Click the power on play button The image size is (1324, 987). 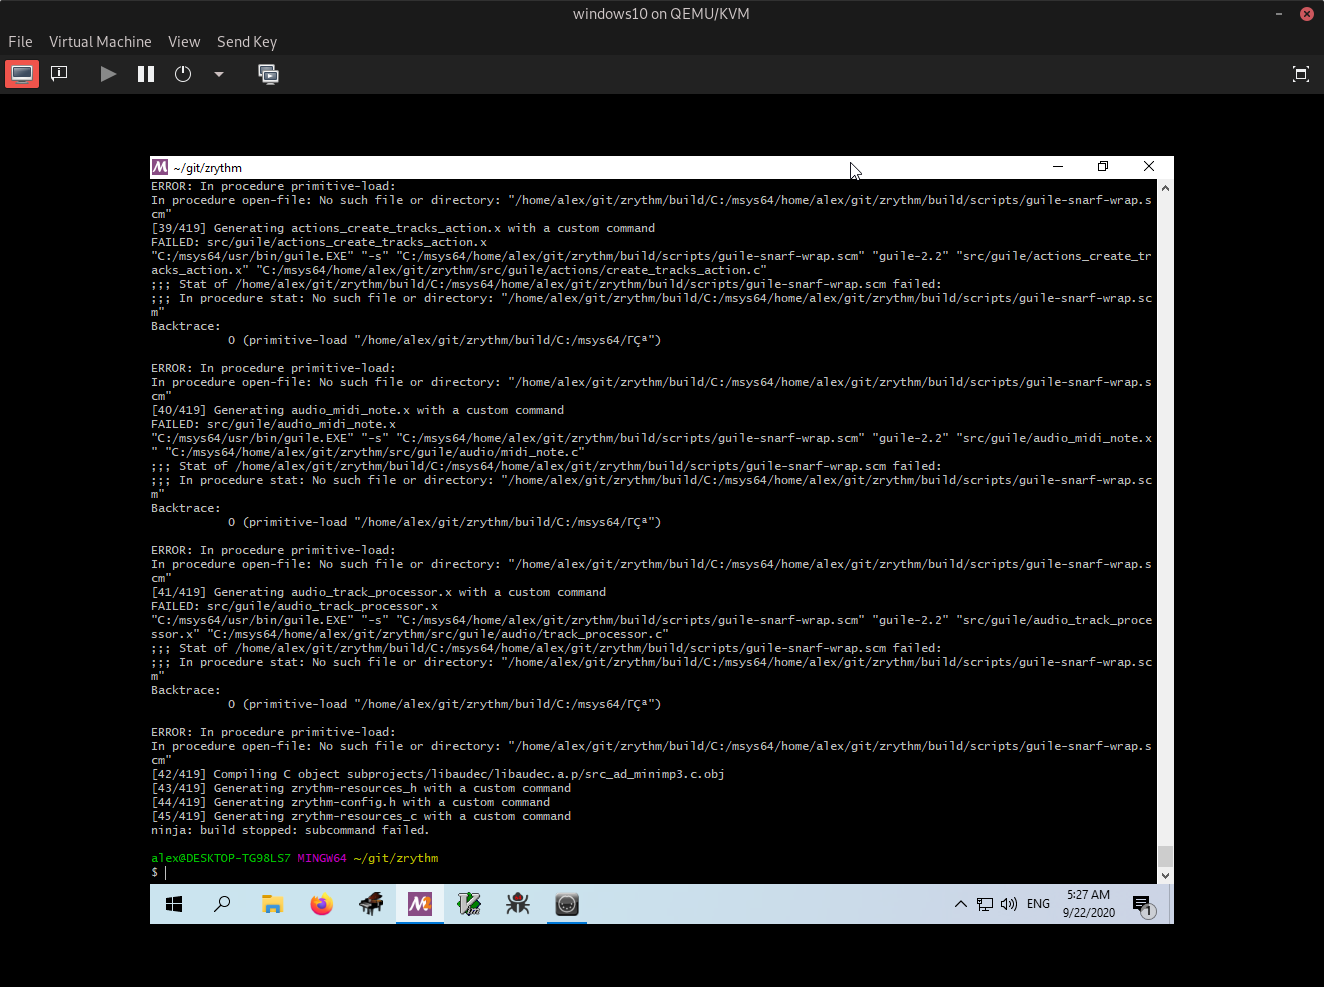coord(108,74)
